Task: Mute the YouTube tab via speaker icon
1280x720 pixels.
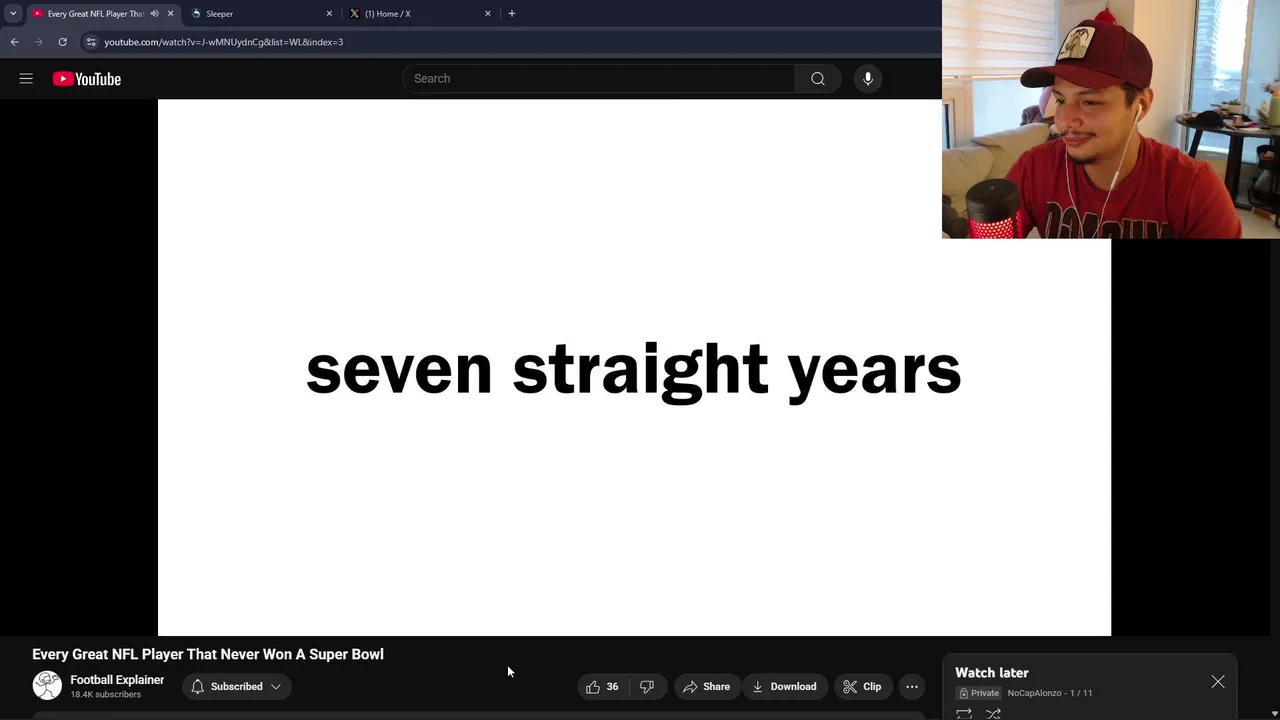Action: point(154,14)
